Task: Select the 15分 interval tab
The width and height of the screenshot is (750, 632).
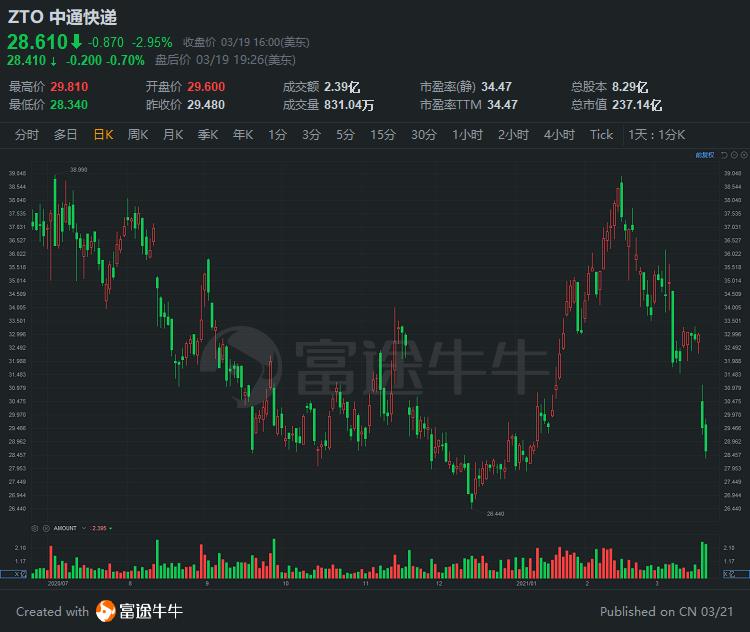Action: click(x=383, y=135)
